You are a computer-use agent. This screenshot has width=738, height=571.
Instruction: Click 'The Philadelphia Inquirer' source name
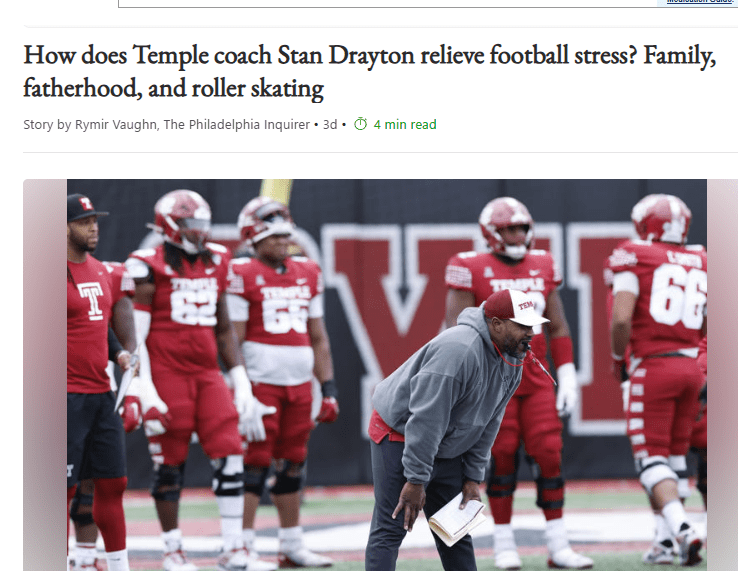pyautogui.click(x=237, y=125)
